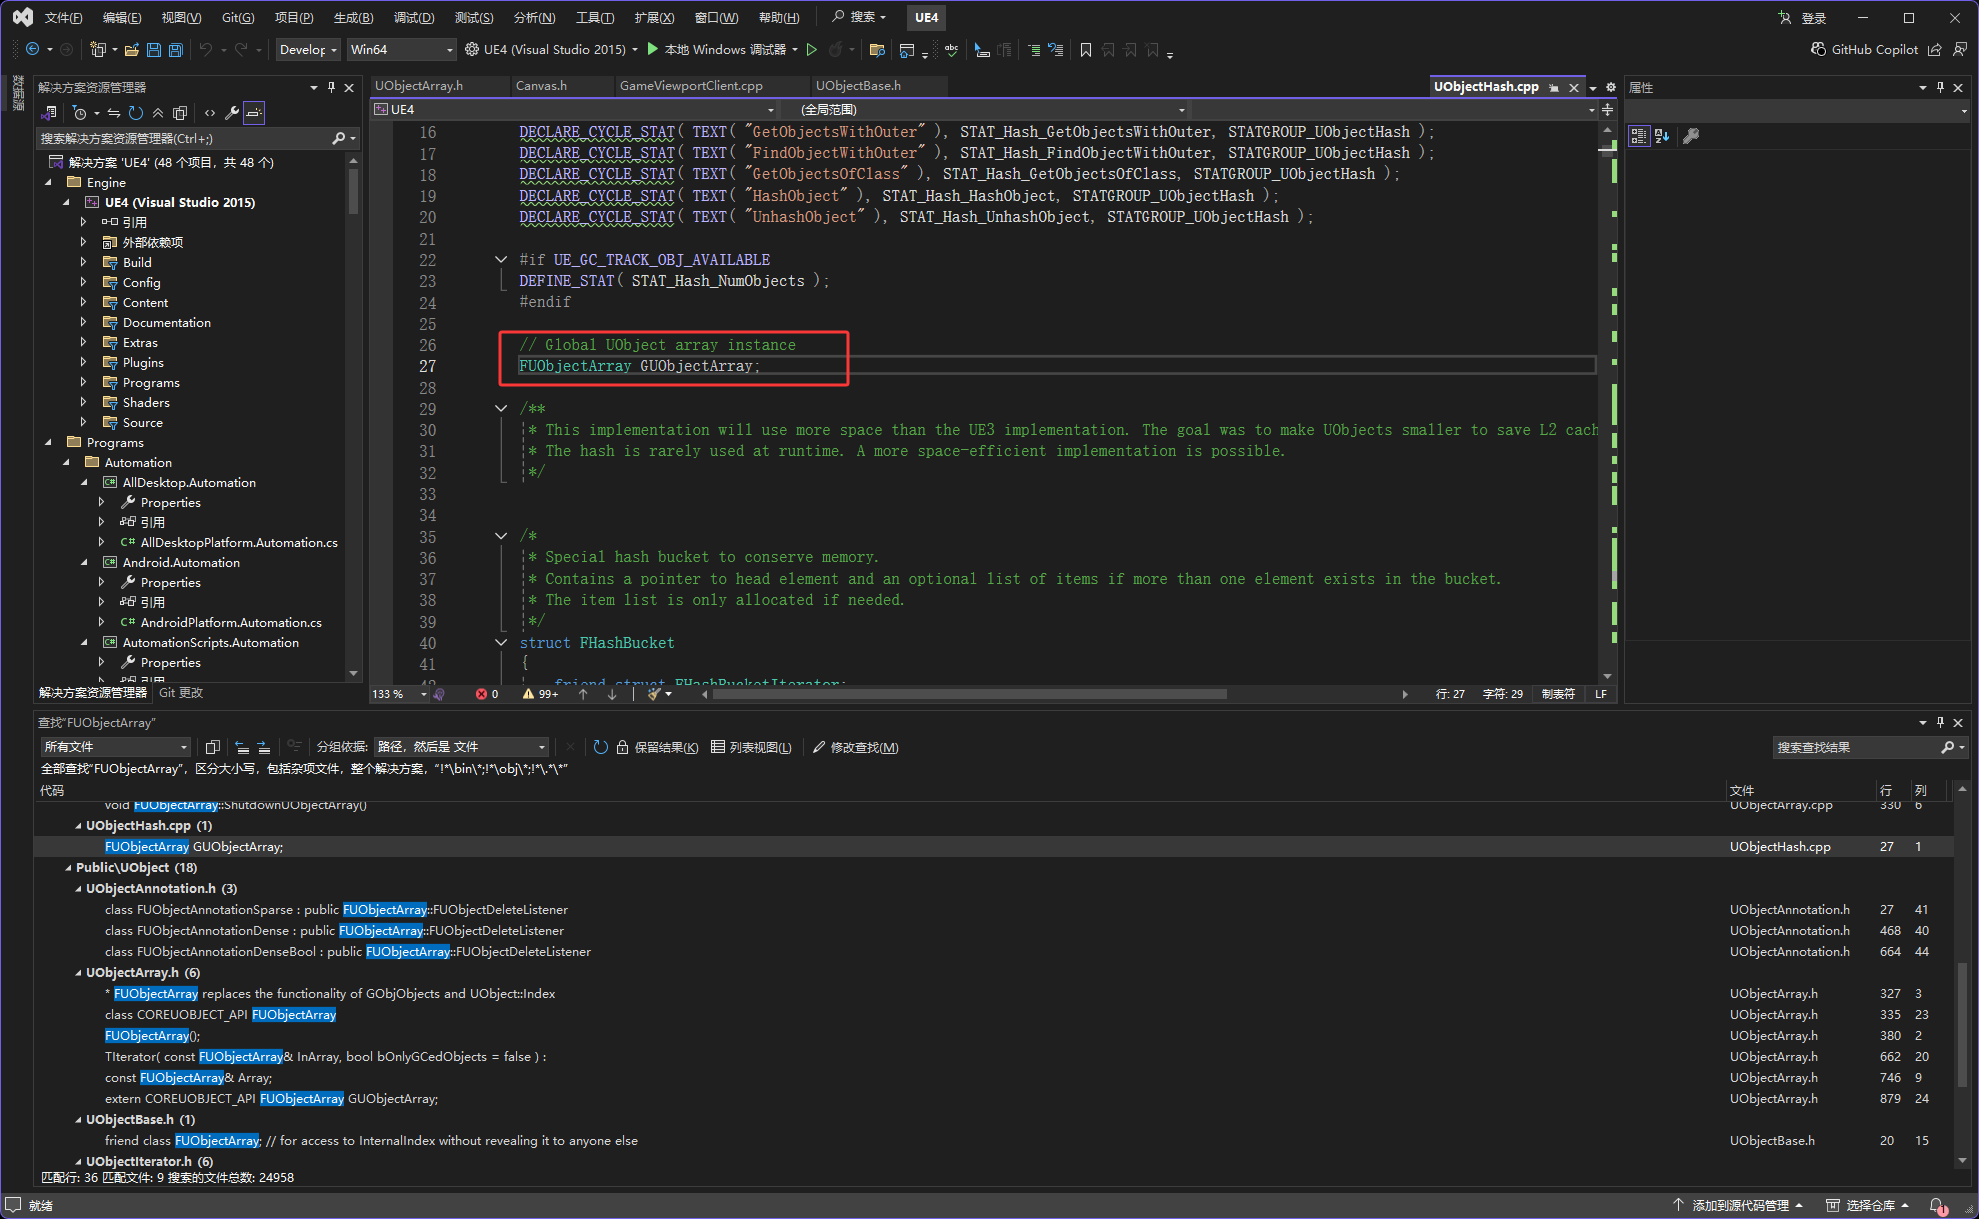Switch to the UObjectArray.h tab
Screen dimensions: 1979x1219
tap(419, 86)
